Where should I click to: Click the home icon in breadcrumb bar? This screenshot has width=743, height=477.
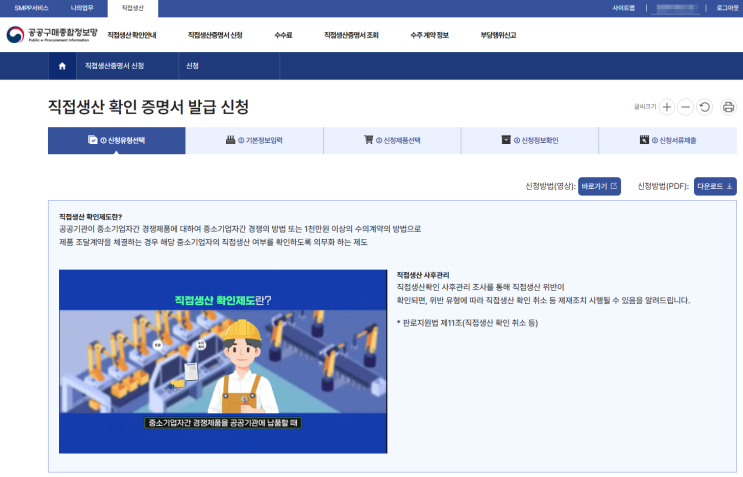[x=62, y=66]
